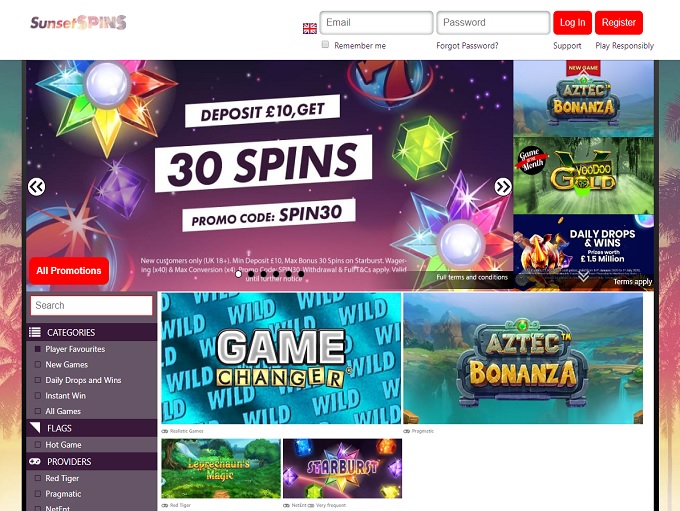Select the first carousel dot indicator
Image resolution: width=680 pixels, height=511 pixels.
(x=238, y=274)
